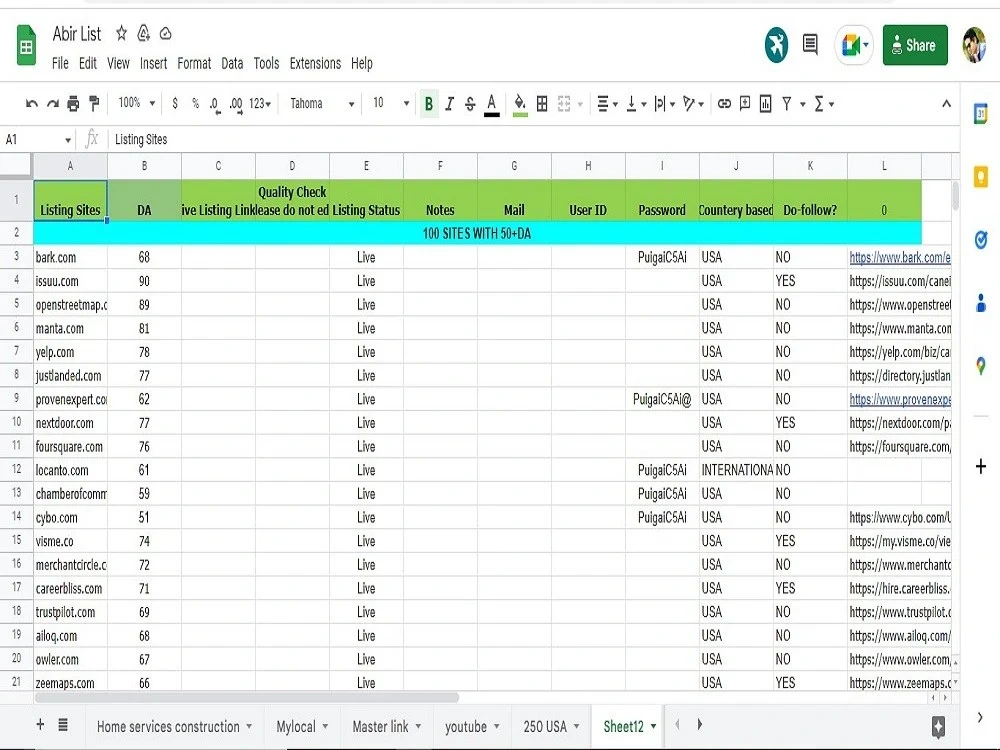This screenshot has width=1000, height=750.
Task: Open text rotation dropdown
Action: coord(693,104)
